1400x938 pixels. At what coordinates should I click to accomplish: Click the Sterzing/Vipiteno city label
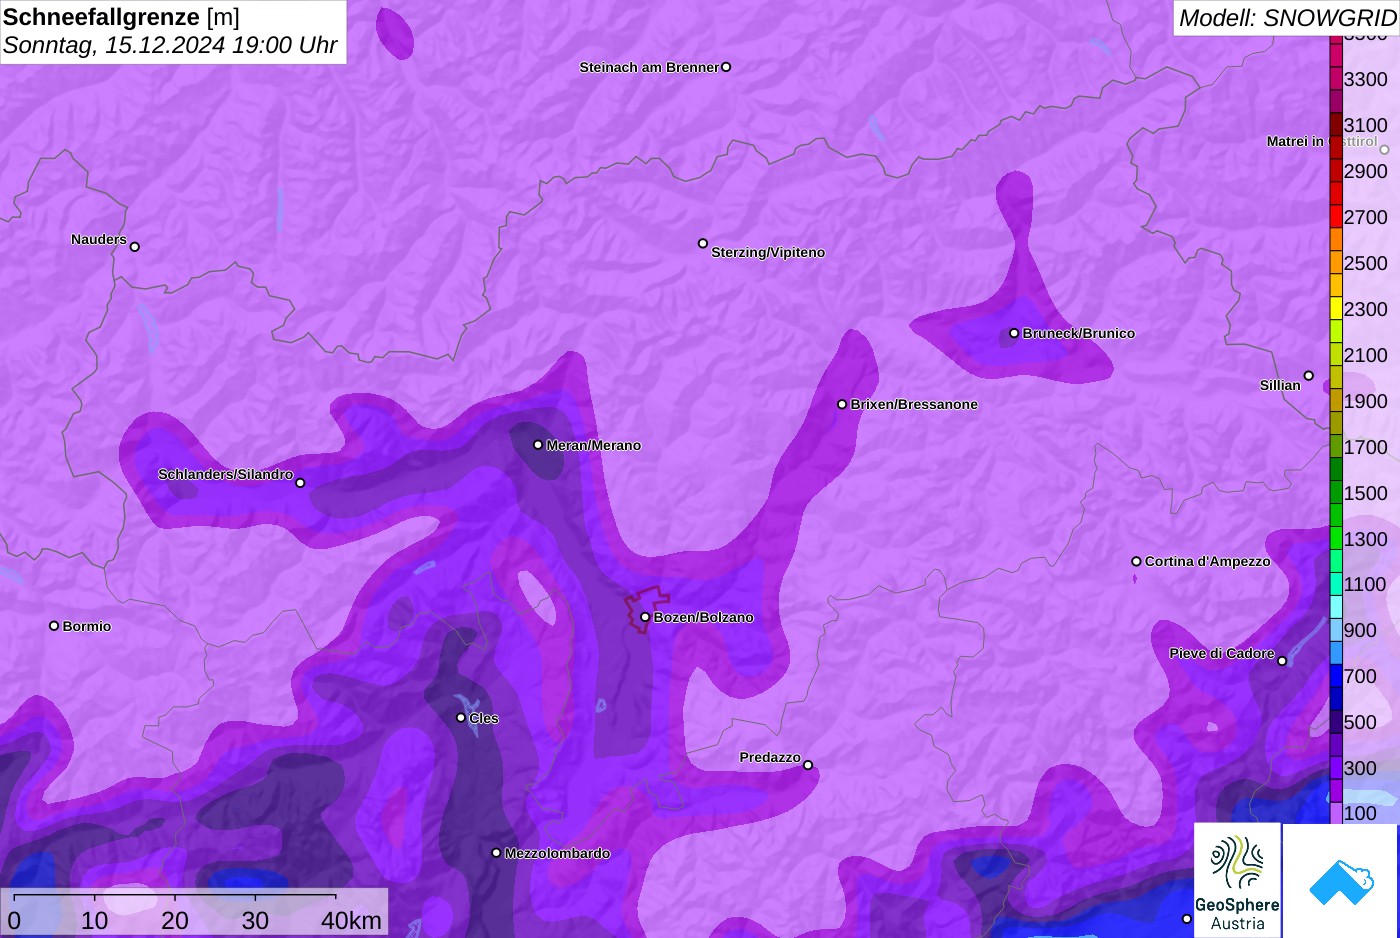pos(767,253)
